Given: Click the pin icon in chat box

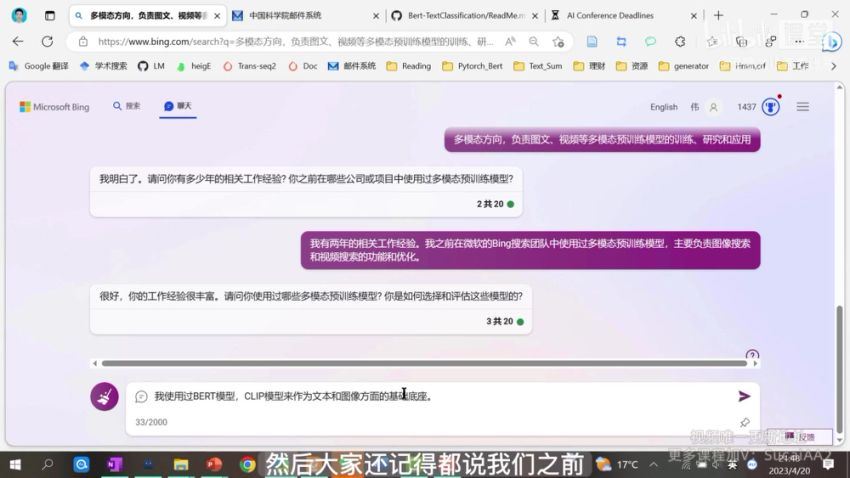Looking at the screenshot, I should coord(744,423).
